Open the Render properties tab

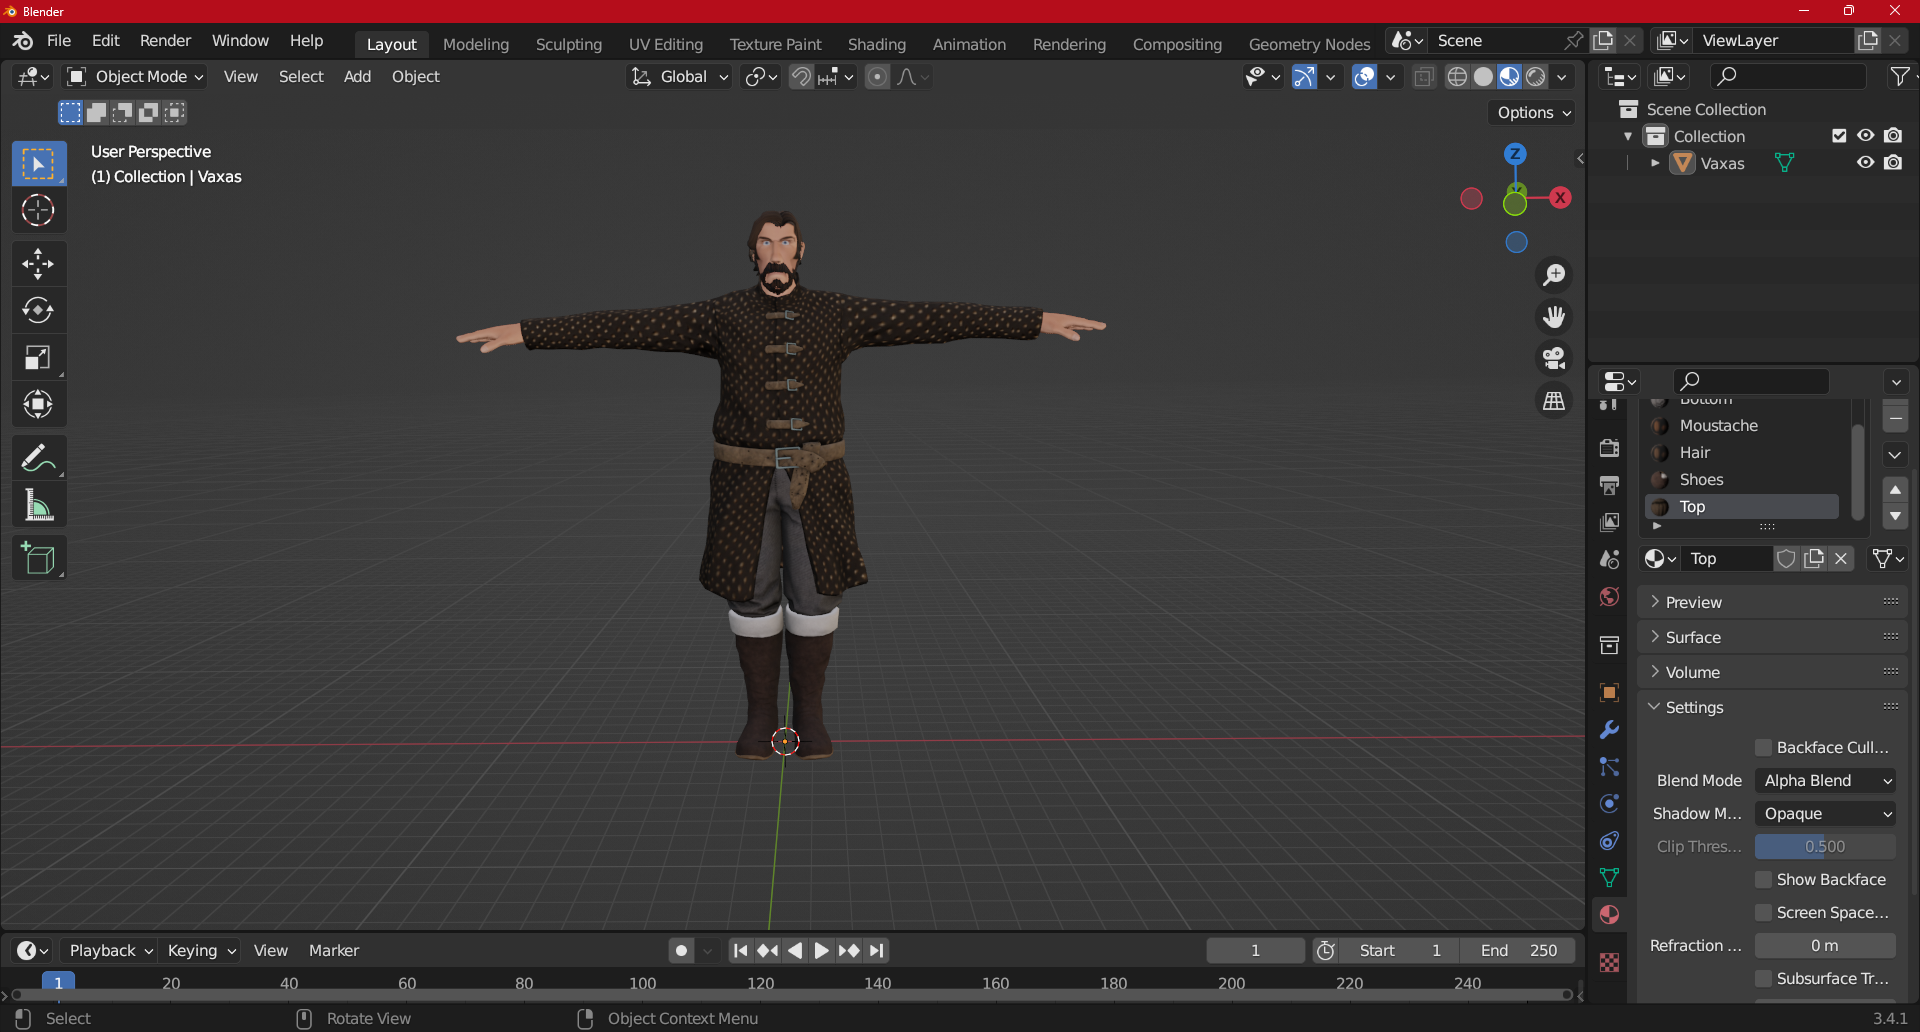[1609, 448]
